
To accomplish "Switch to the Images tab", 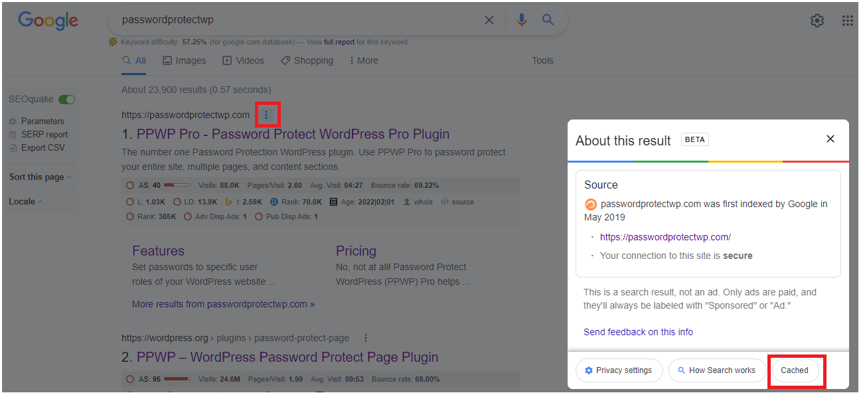I will pos(184,61).
